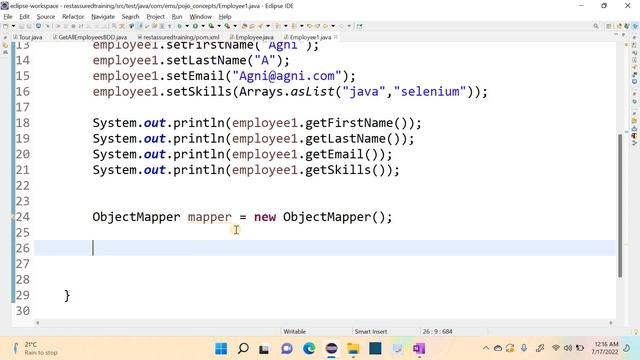Launch Microsoft Edge from the taskbar

pyautogui.click(x=309, y=349)
